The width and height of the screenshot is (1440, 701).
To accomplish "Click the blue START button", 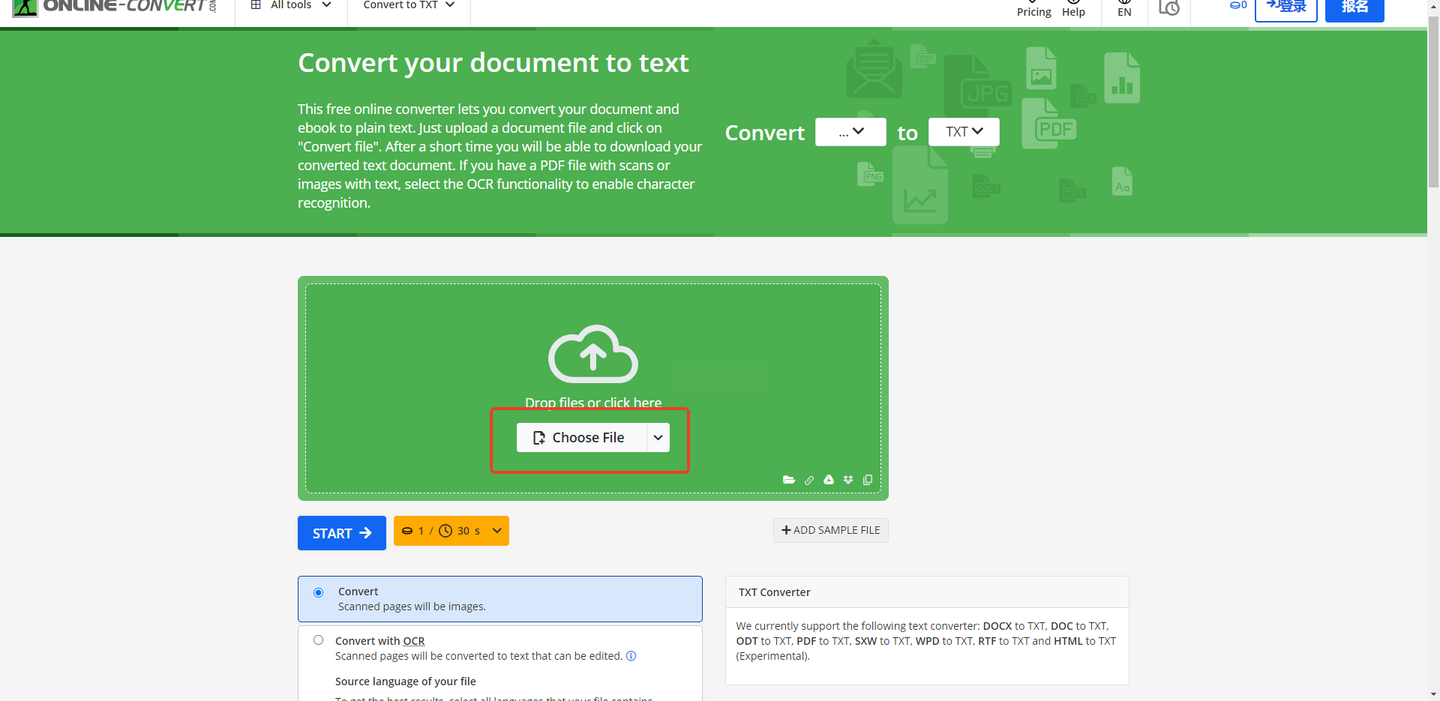I will pyautogui.click(x=341, y=533).
